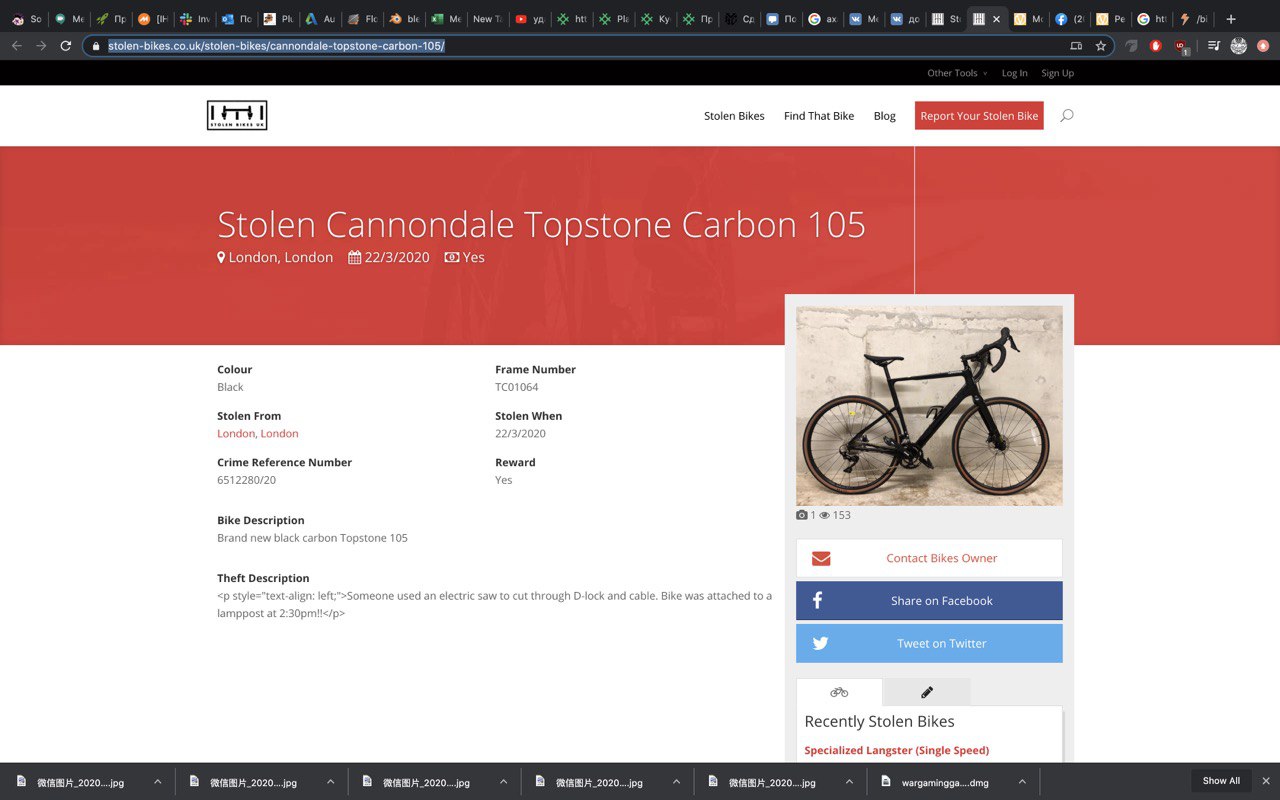This screenshot has height=800, width=1280.
Task: Open the red update circle icon at toolbar end
Action: 1263,46
